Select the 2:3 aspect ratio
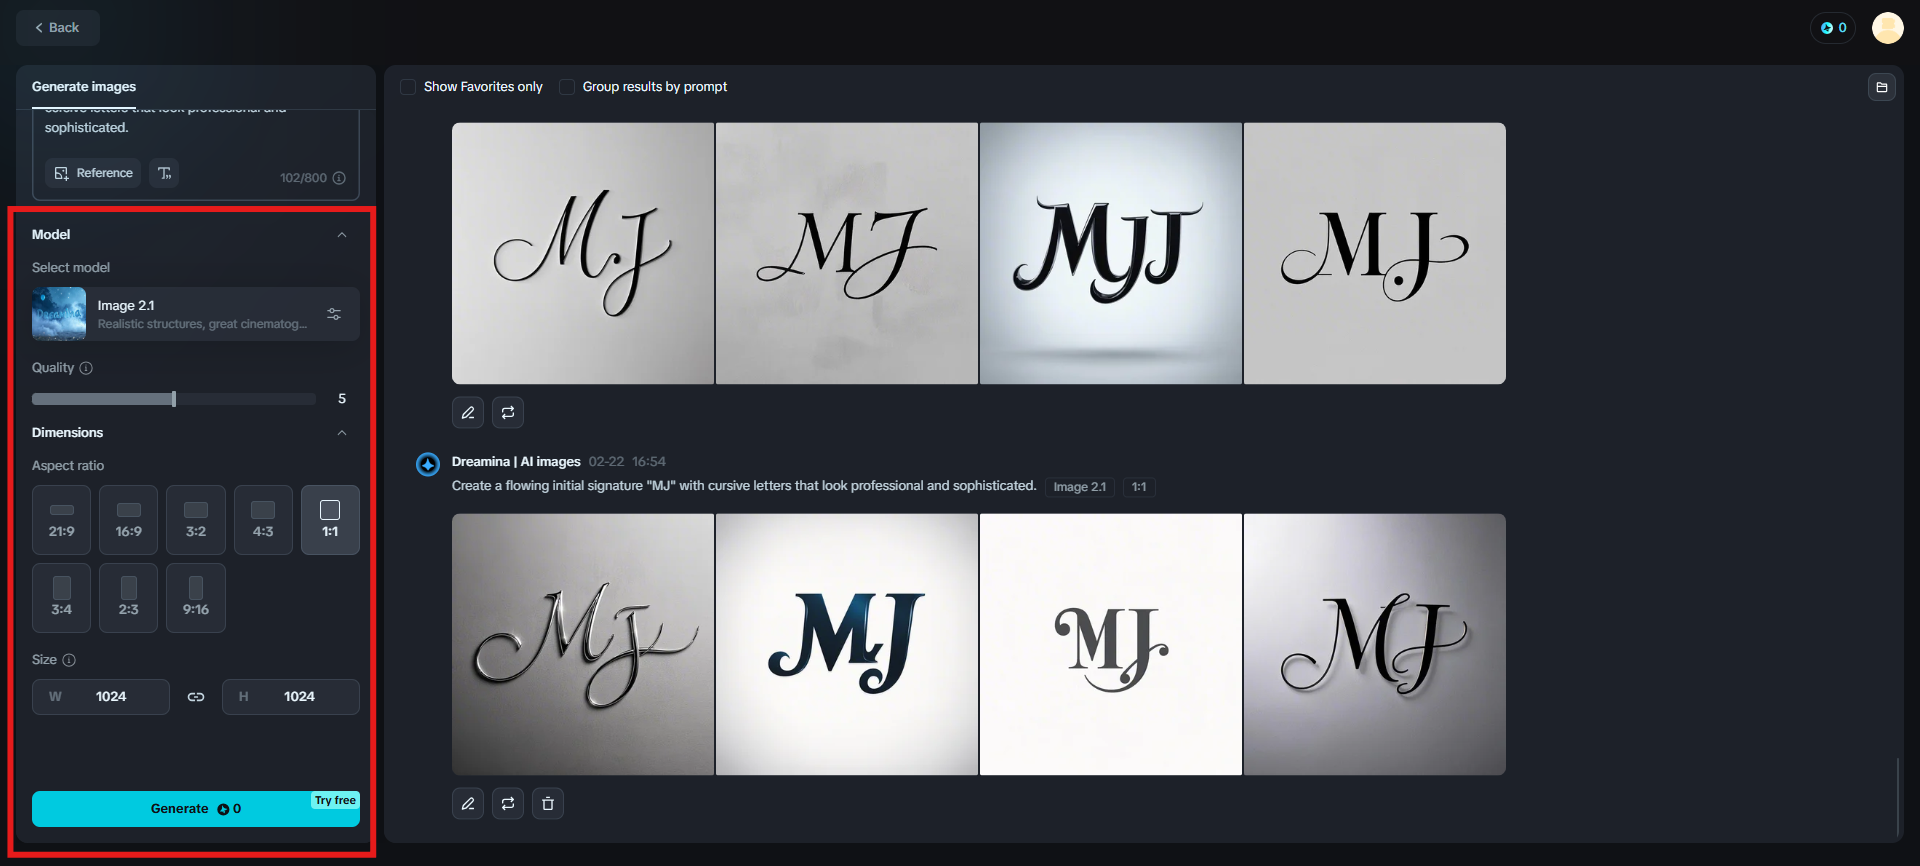This screenshot has width=1920, height=866. tap(129, 598)
